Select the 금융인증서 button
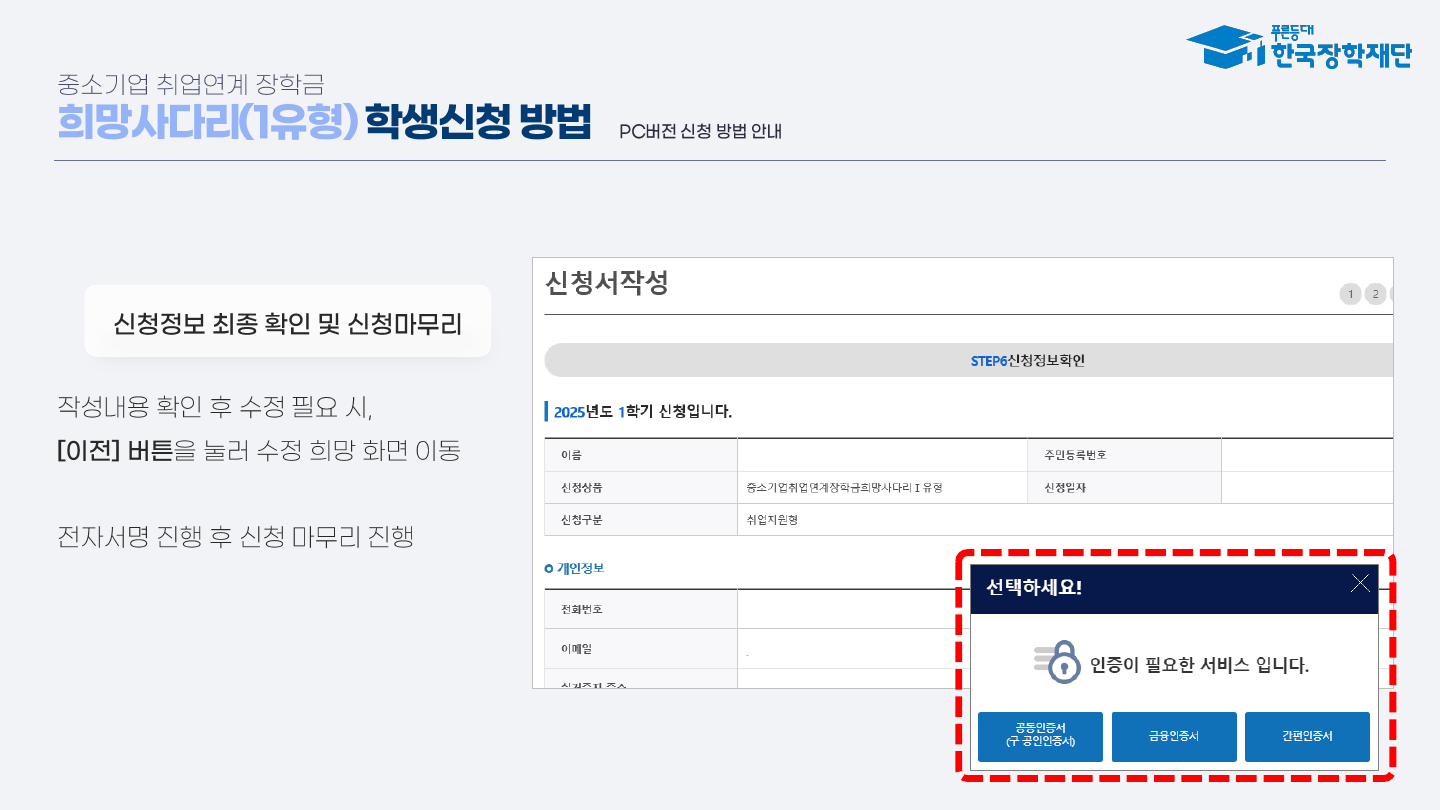Screen dimensions: 1440x810 point(1174,737)
